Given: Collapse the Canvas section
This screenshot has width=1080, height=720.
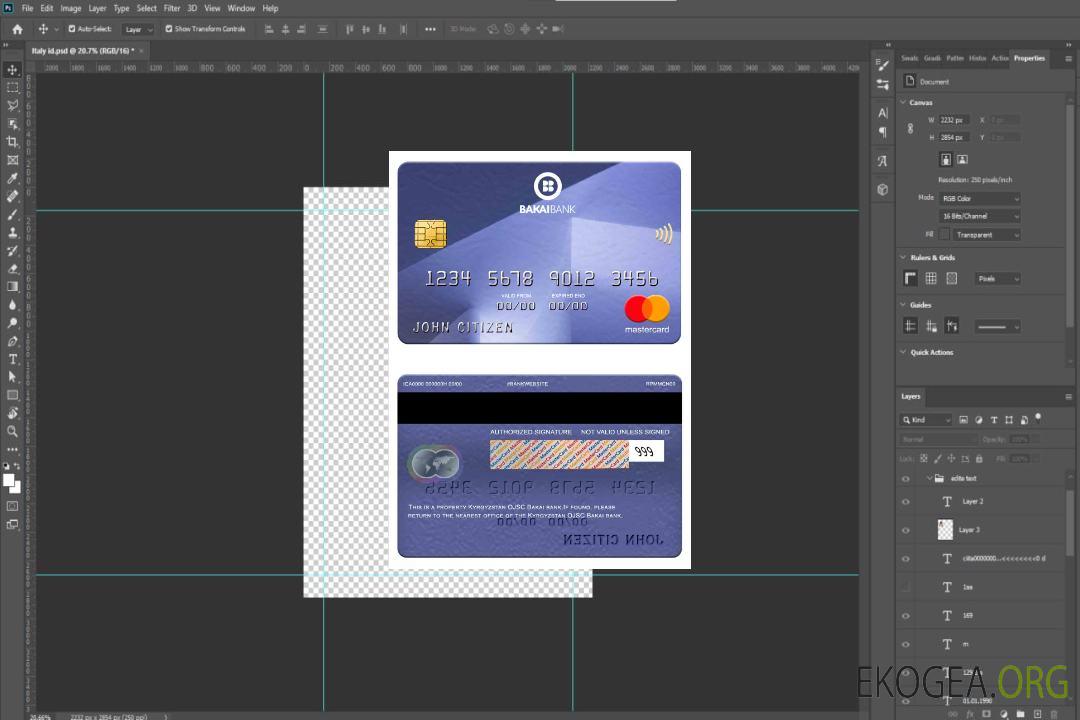Looking at the screenshot, I should 904,102.
